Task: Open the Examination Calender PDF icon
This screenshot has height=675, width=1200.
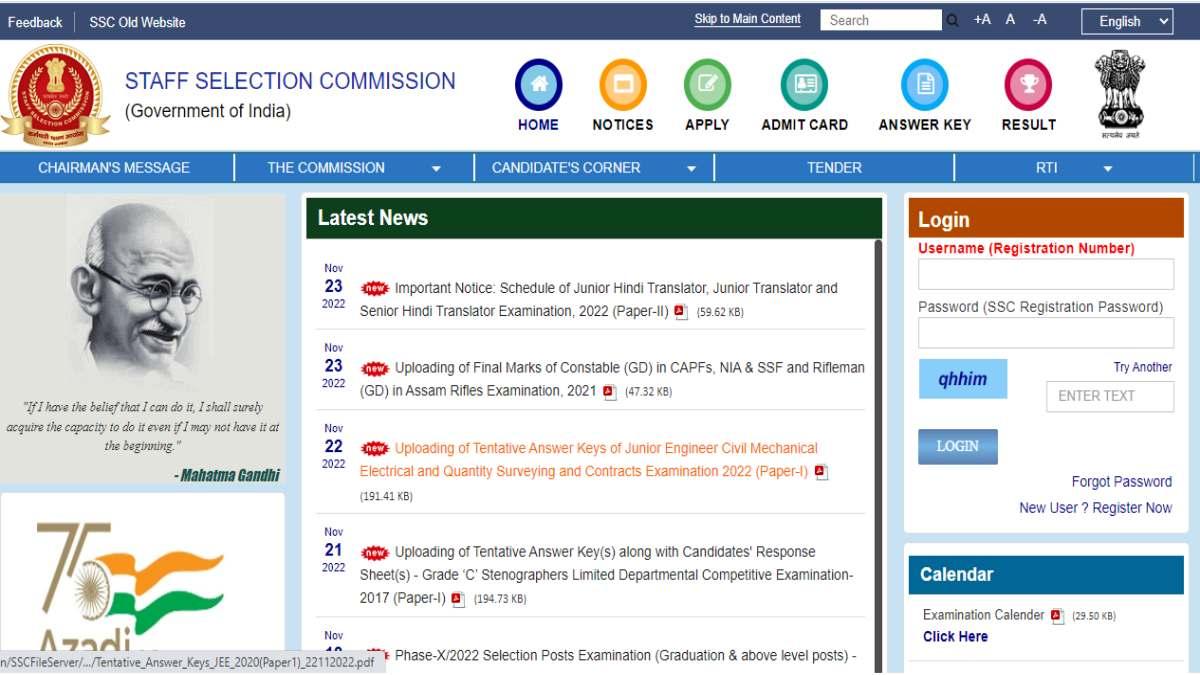Action: click(1058, 617)
